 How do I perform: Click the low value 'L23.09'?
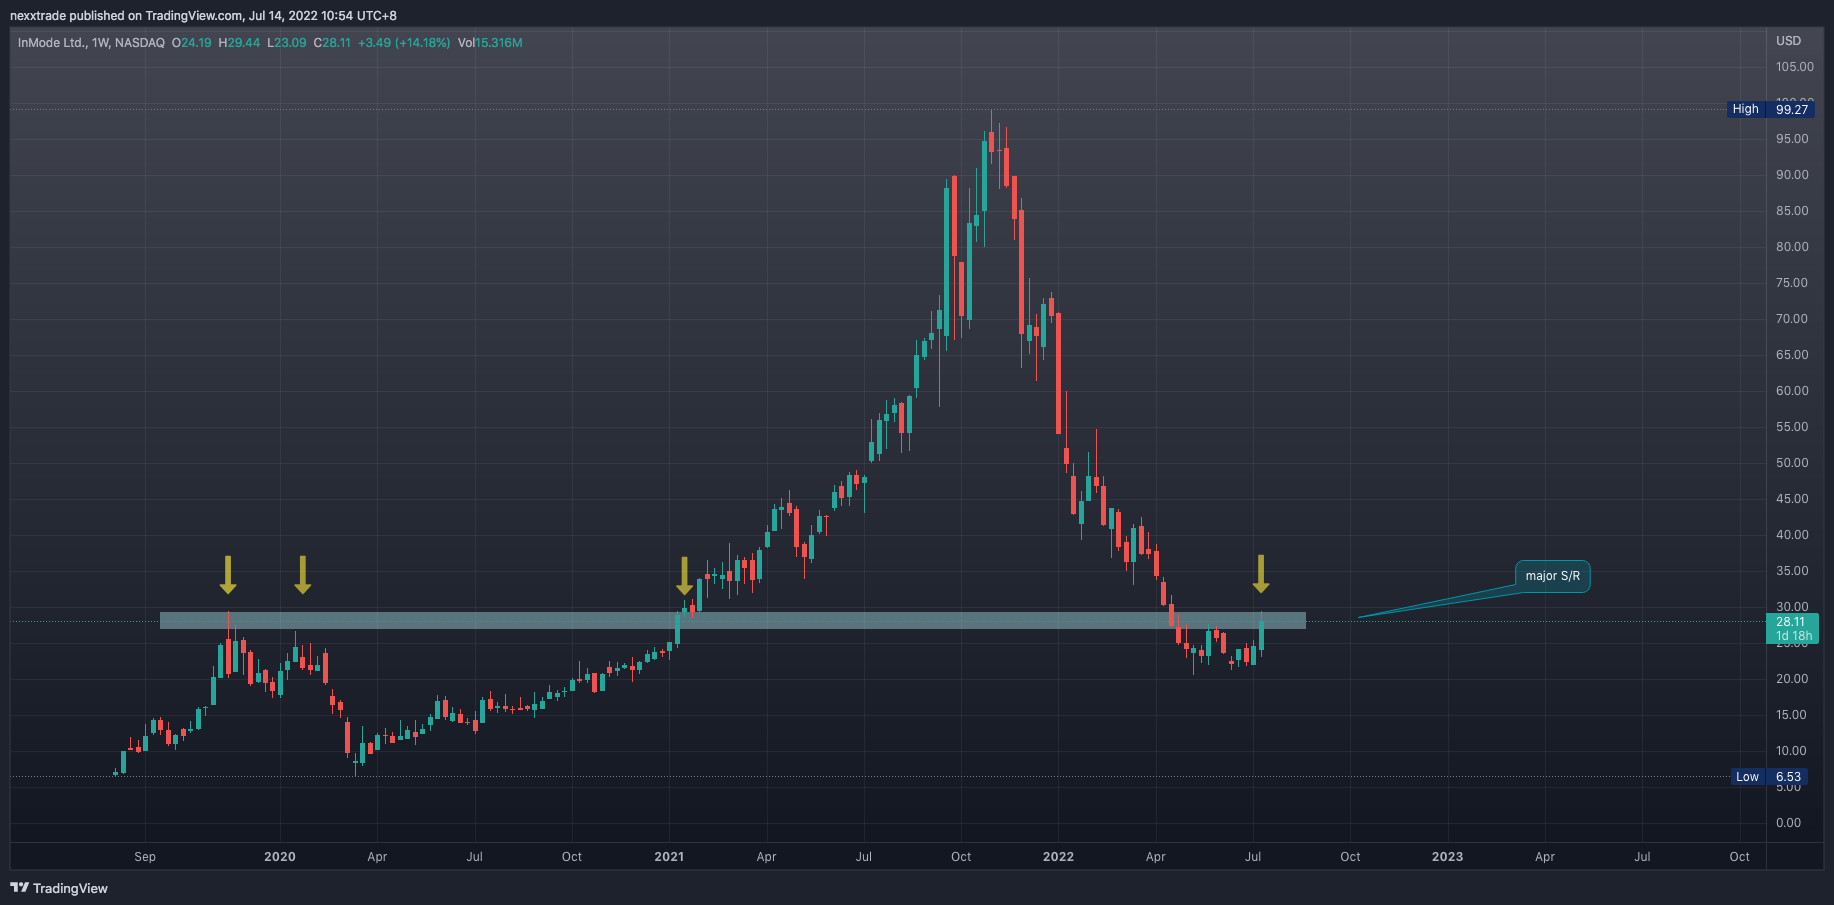tap(287, 43)
